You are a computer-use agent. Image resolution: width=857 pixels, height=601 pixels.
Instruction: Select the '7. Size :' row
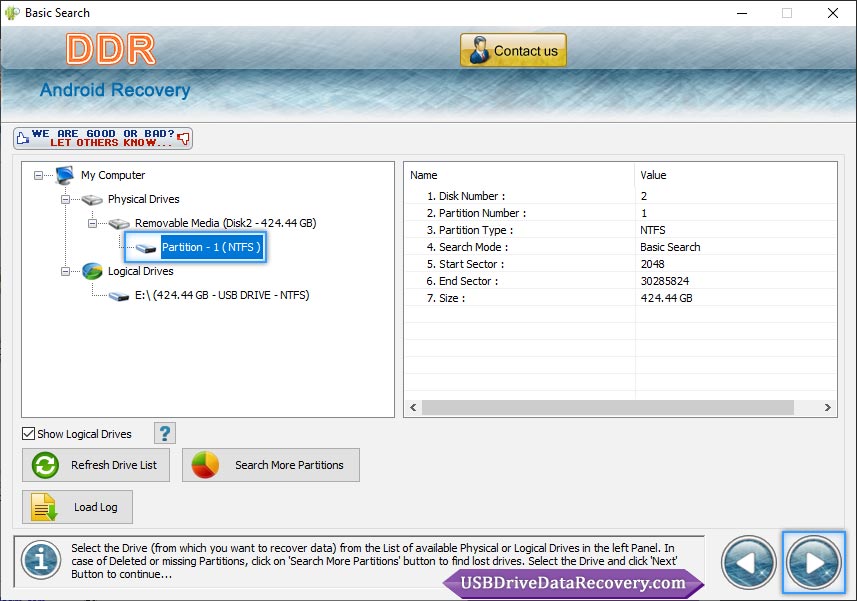(621, 297)
